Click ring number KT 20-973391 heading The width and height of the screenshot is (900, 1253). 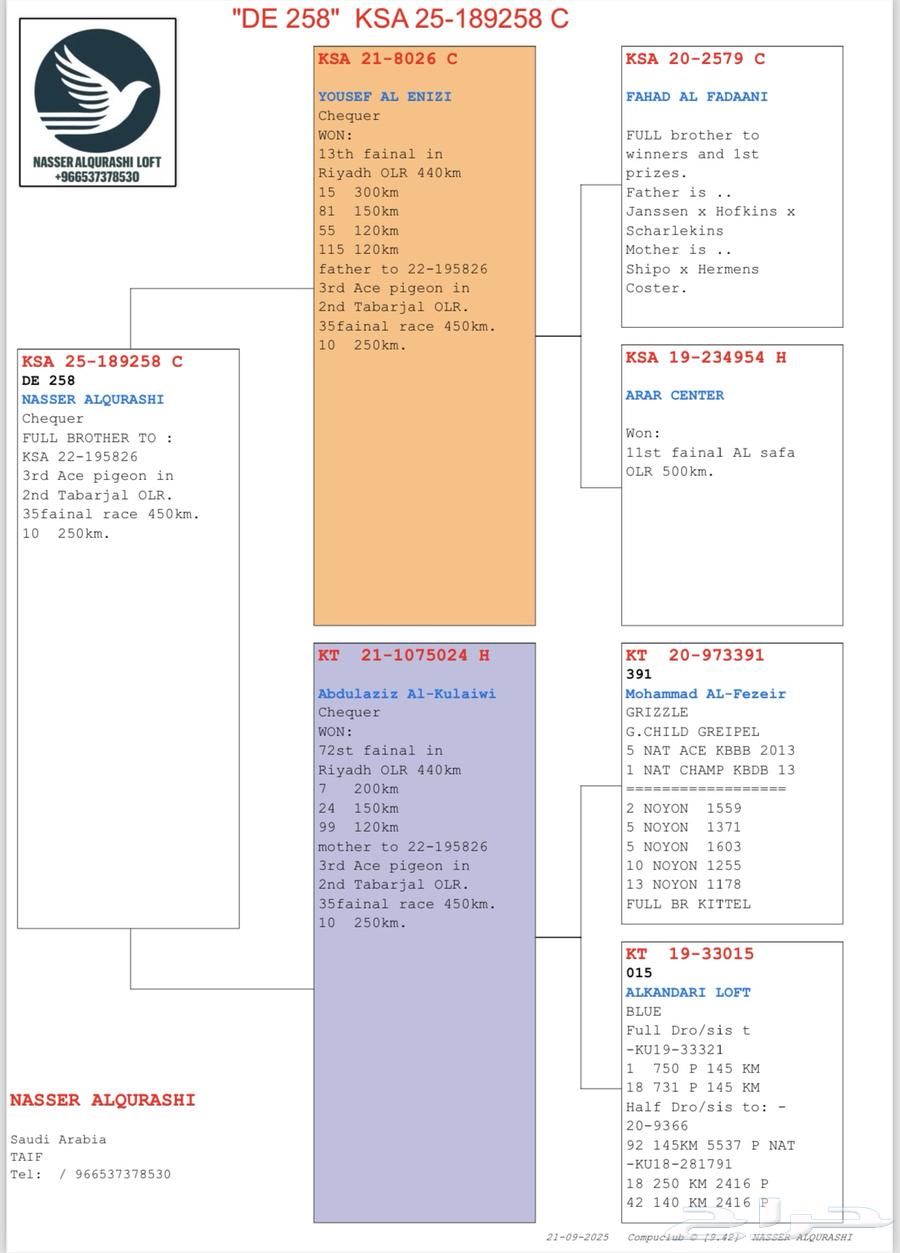pos(694,655)
